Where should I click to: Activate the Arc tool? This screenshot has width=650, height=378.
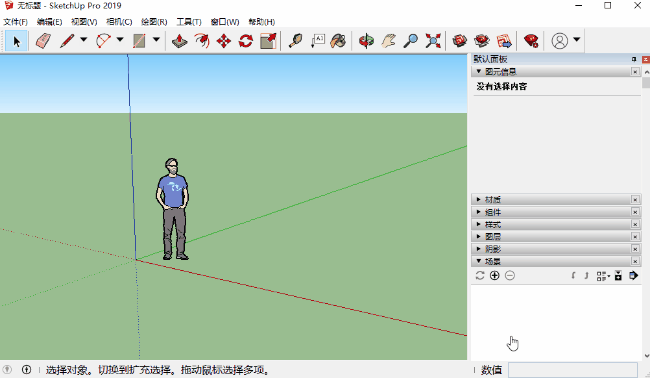point(103,41)
